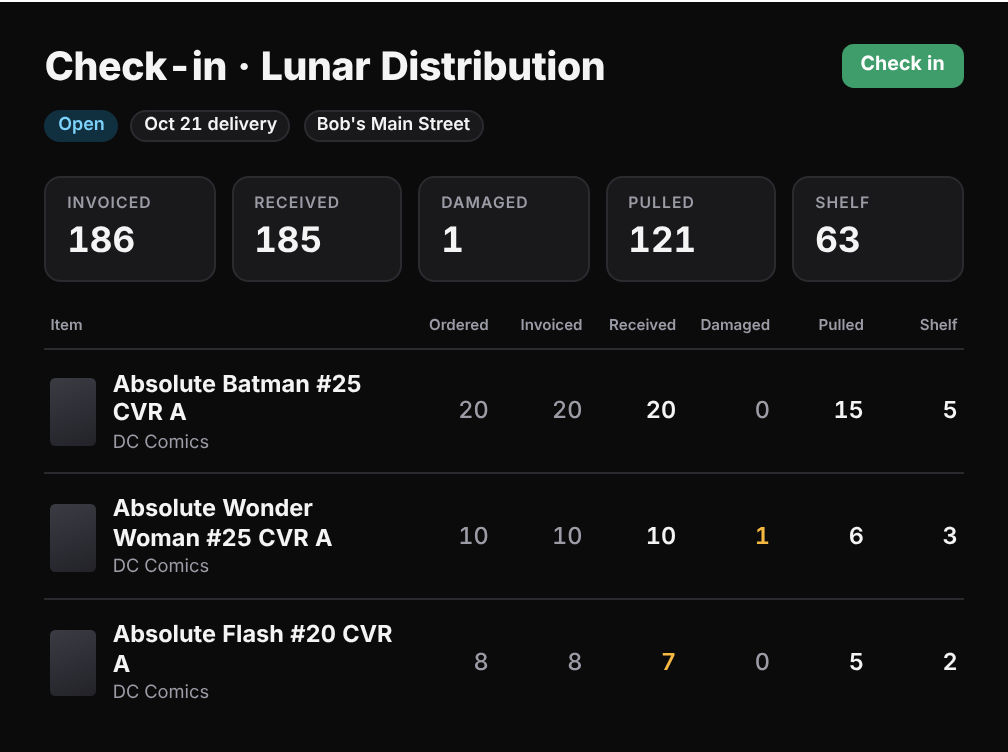Open the Absolute Wonder Woman #25 cover thumbnail
The image size is (1008, 752).
73,538
